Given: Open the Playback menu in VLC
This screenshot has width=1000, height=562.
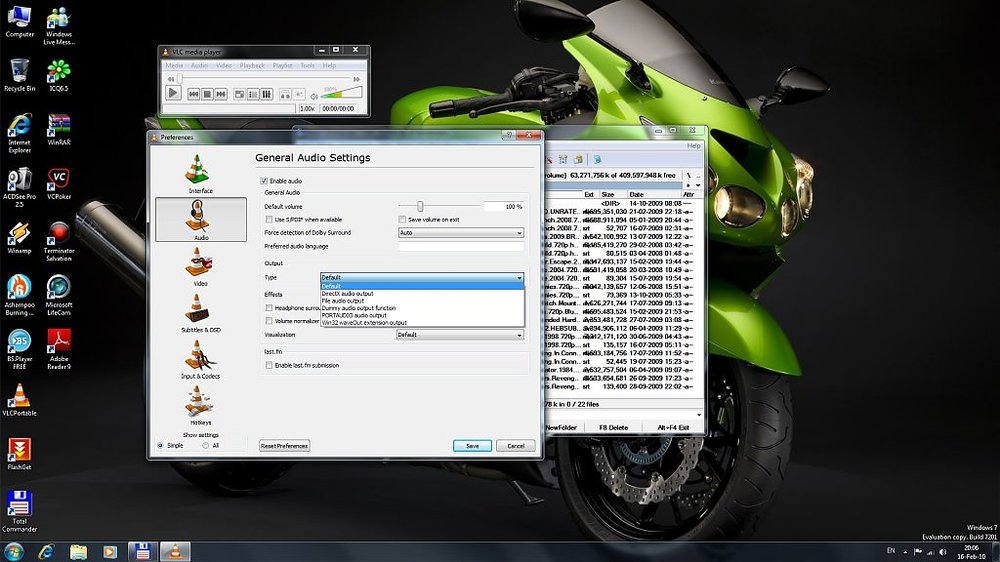Looking at the screenshot, I should (x=252, y=66).
